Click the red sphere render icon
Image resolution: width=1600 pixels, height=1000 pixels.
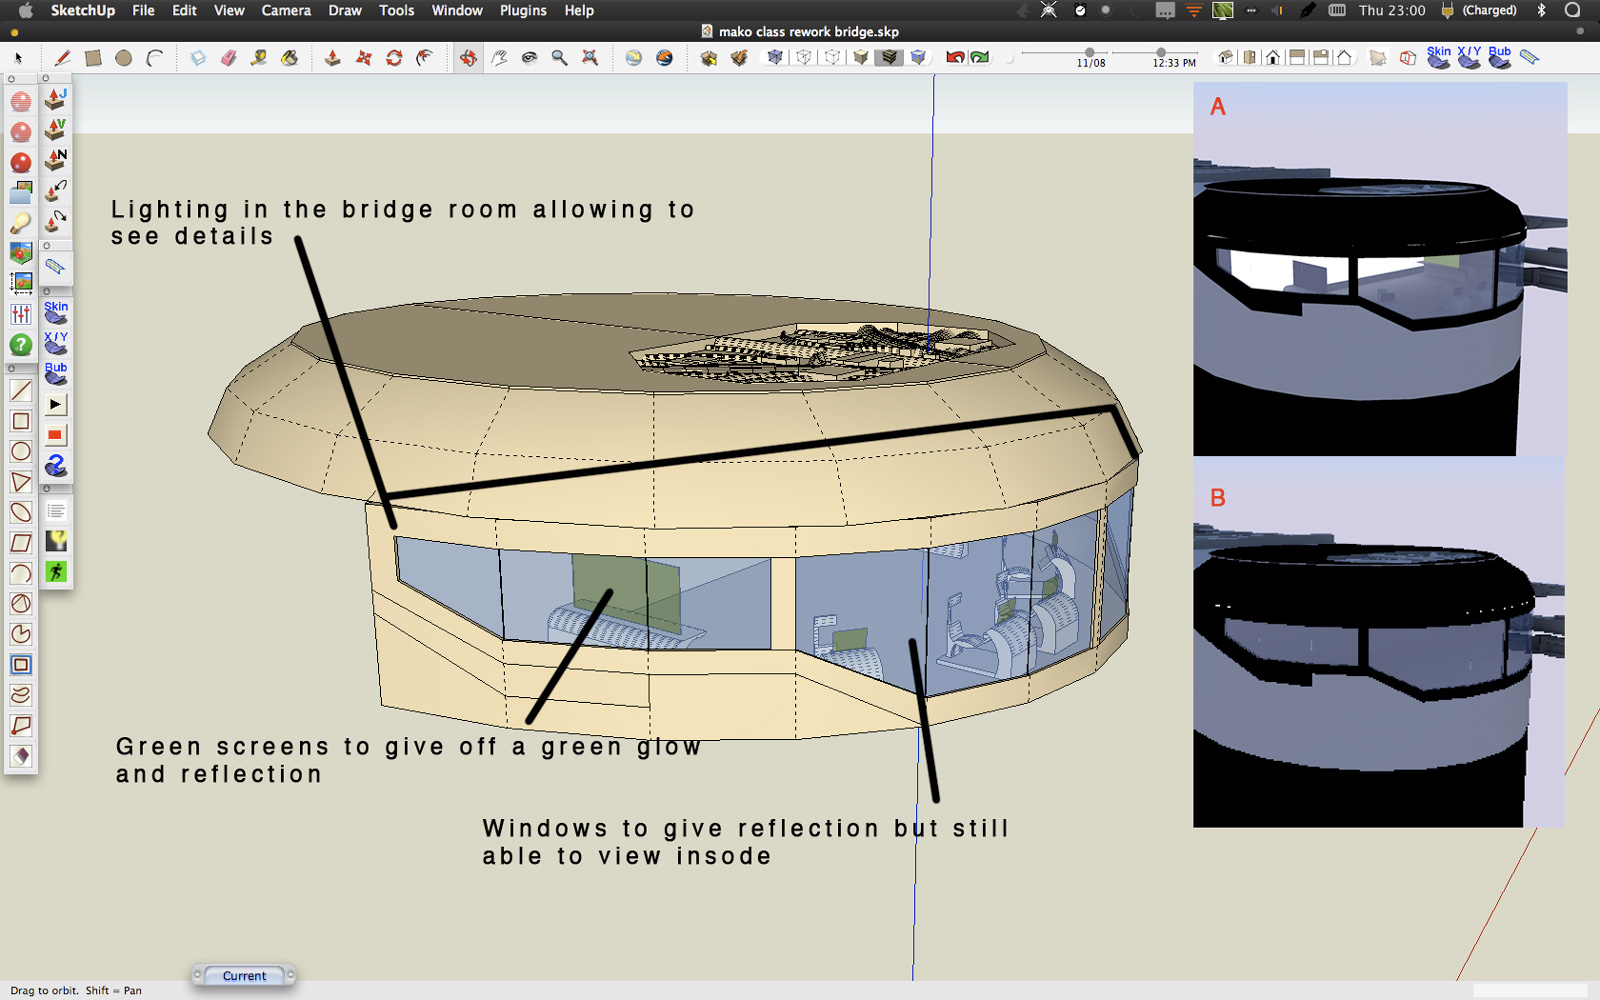[21, 162]
